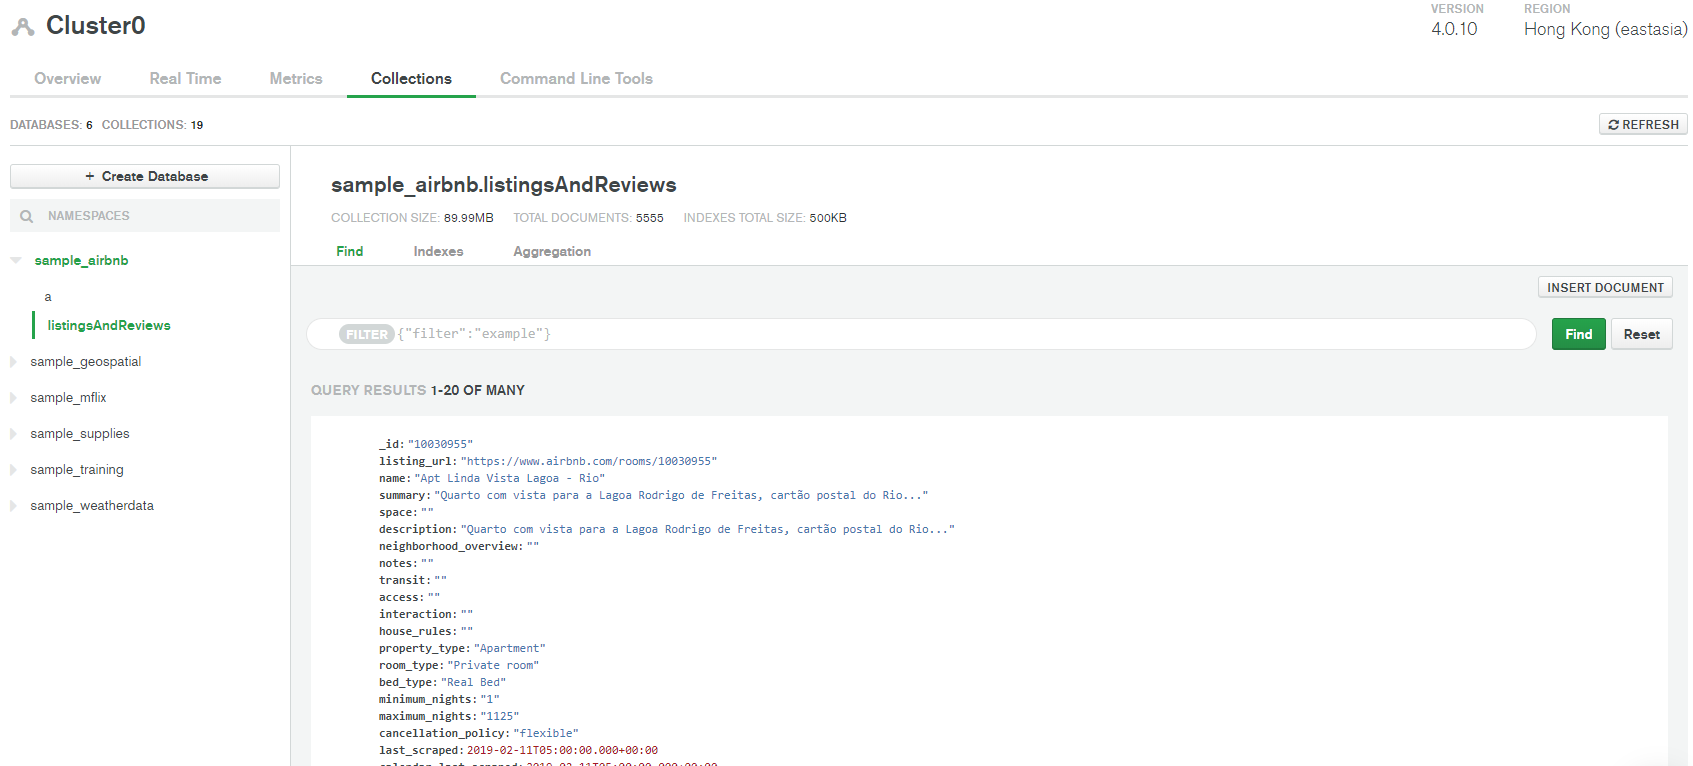Viewport: 1693px width, 766px height.
Task: Click the maximum_nights value "1125"
Action: coord(500,716)
